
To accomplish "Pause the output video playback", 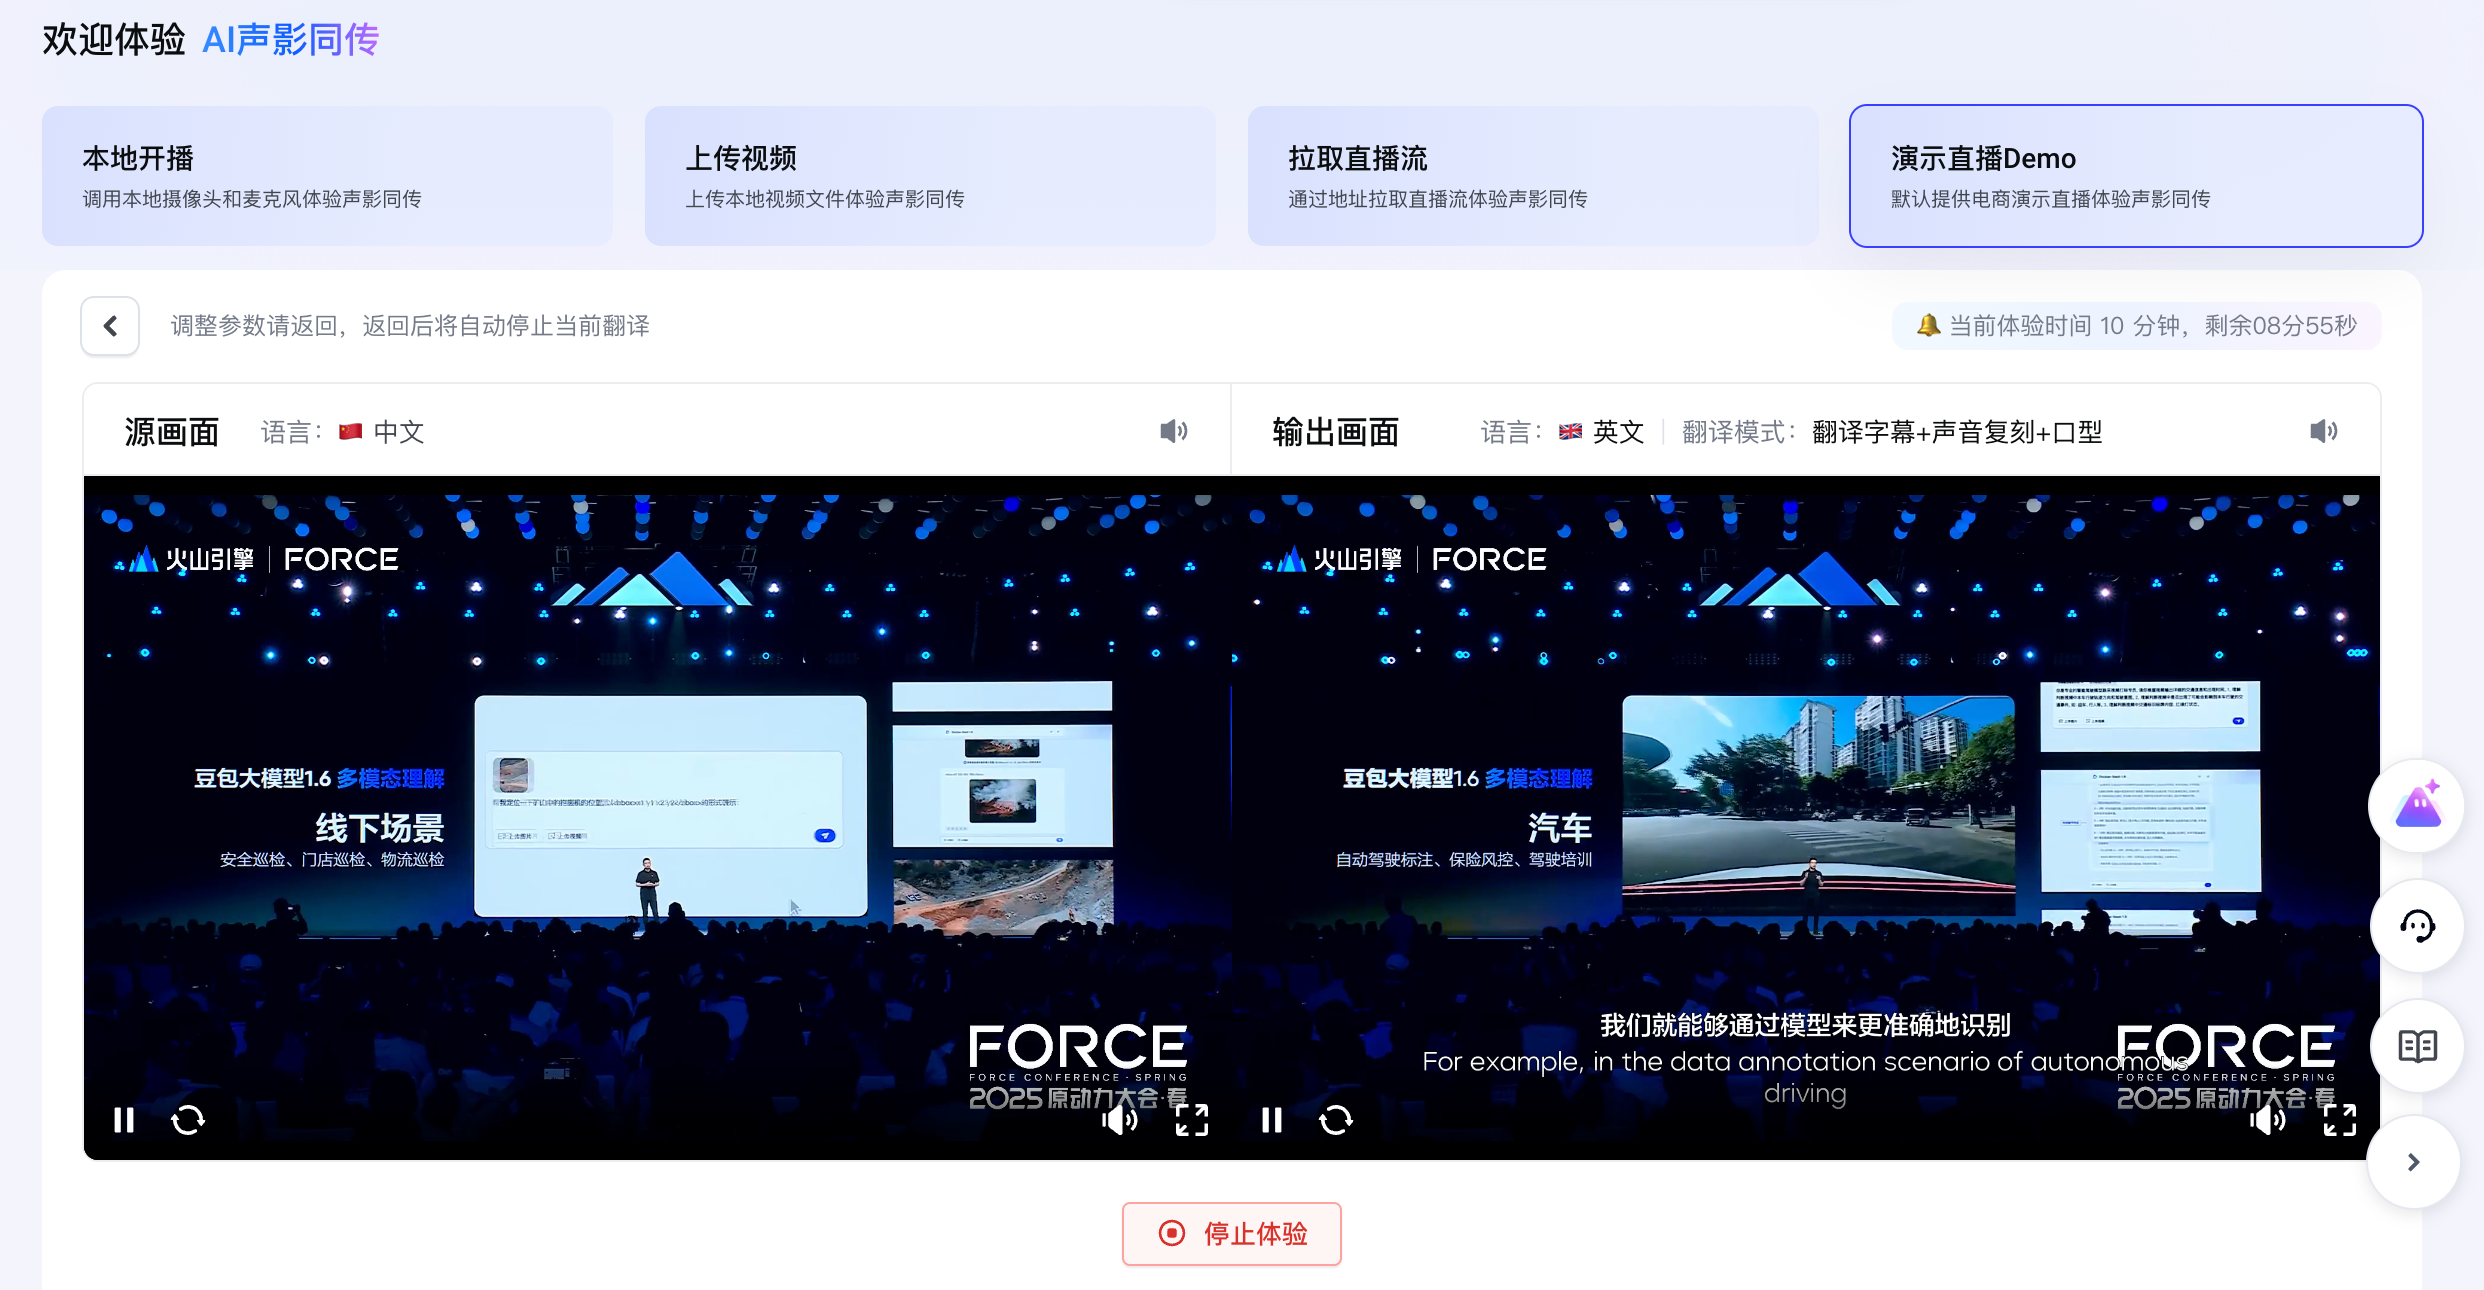I will [x=1272, y=1120].
